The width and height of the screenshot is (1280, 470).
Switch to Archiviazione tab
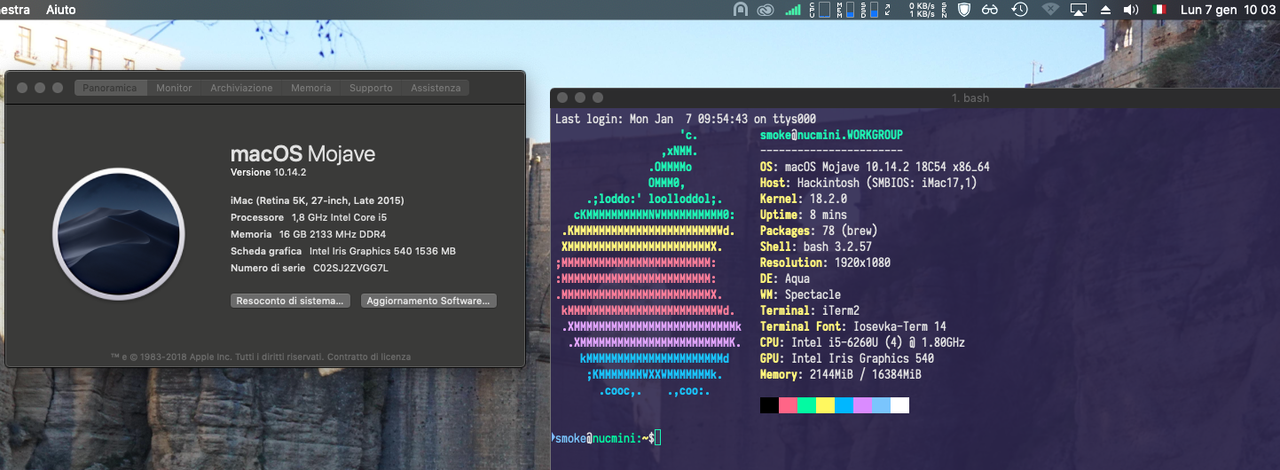pyautogui.click(x=241, y=88)
